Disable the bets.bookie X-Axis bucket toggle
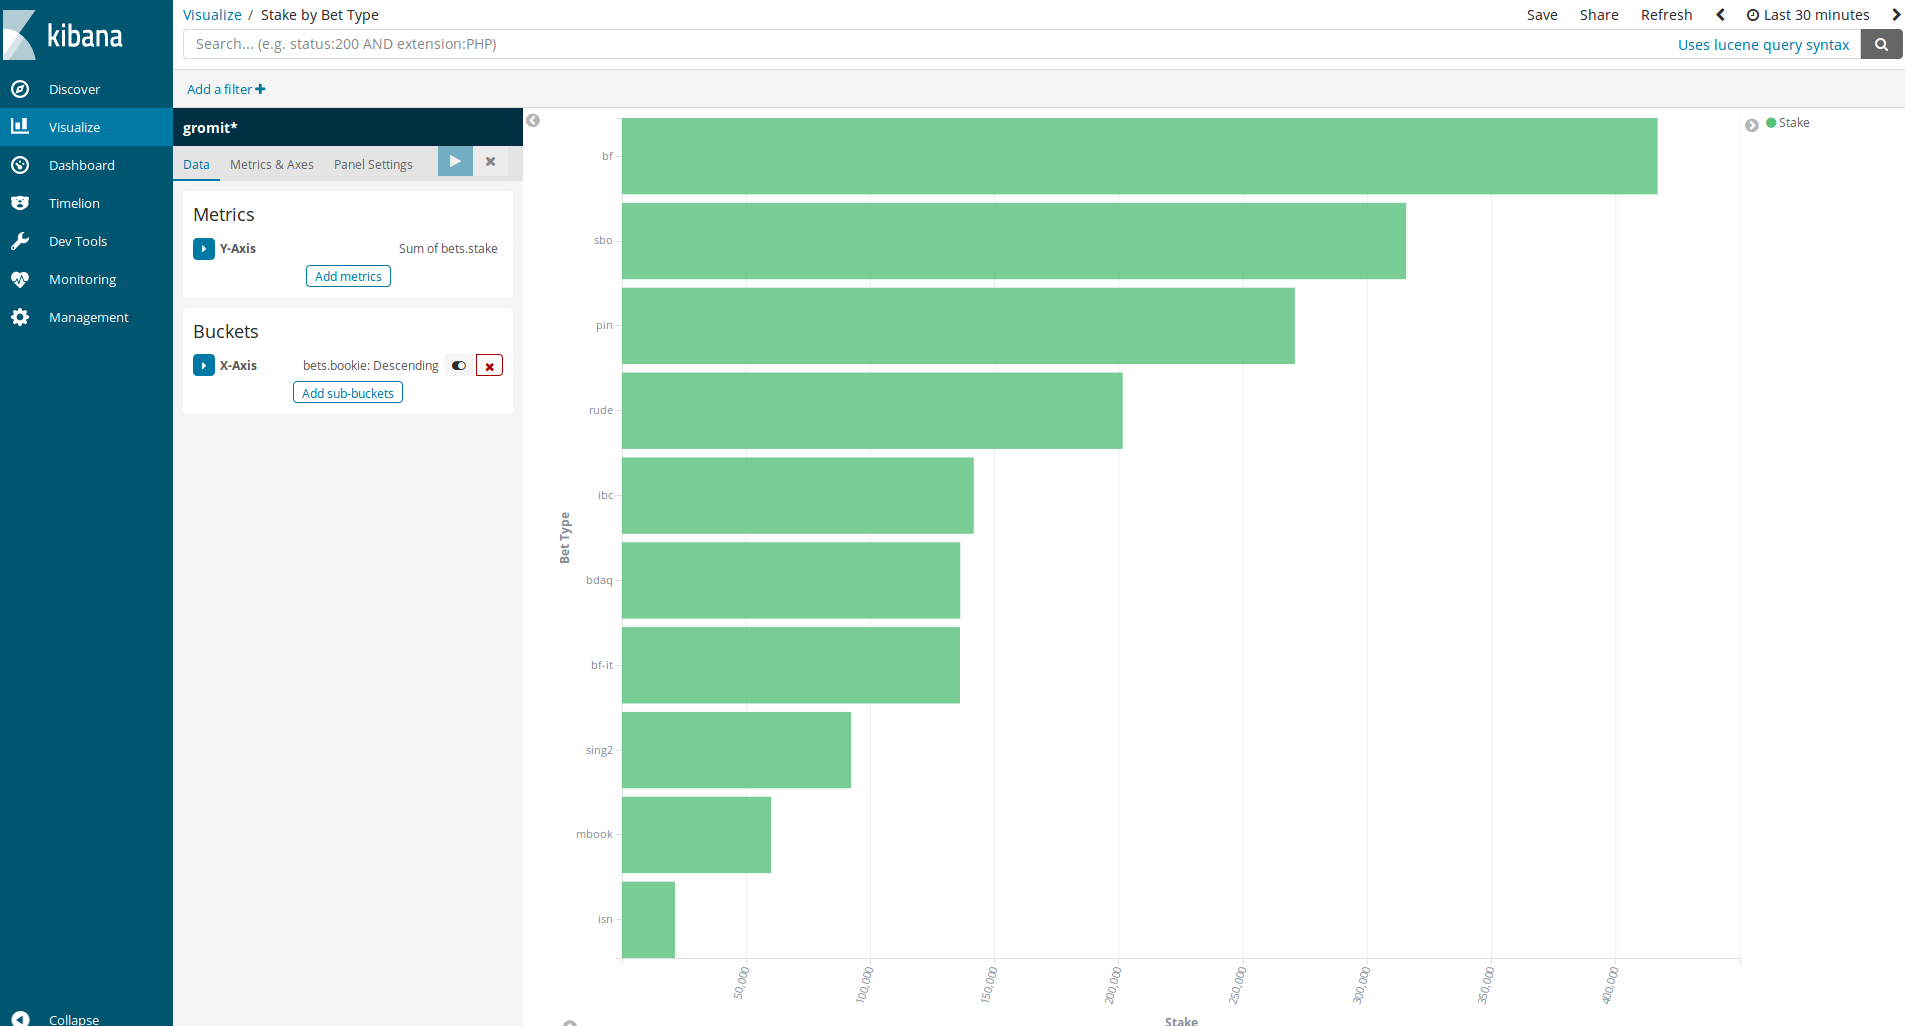 [459, 365]
